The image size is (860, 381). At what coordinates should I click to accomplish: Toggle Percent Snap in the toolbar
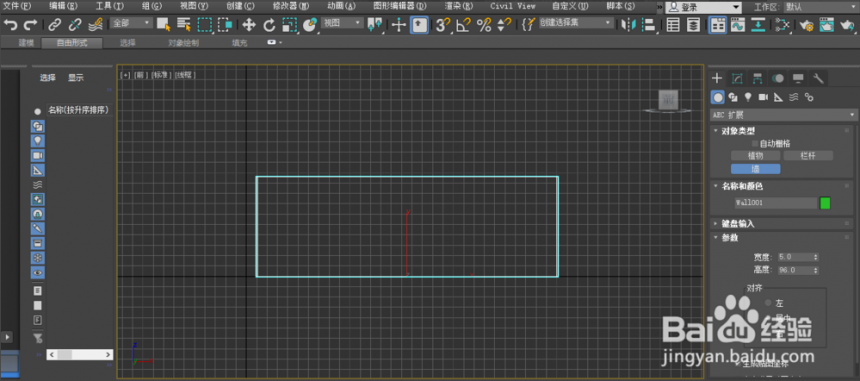[x=484, y=25]
